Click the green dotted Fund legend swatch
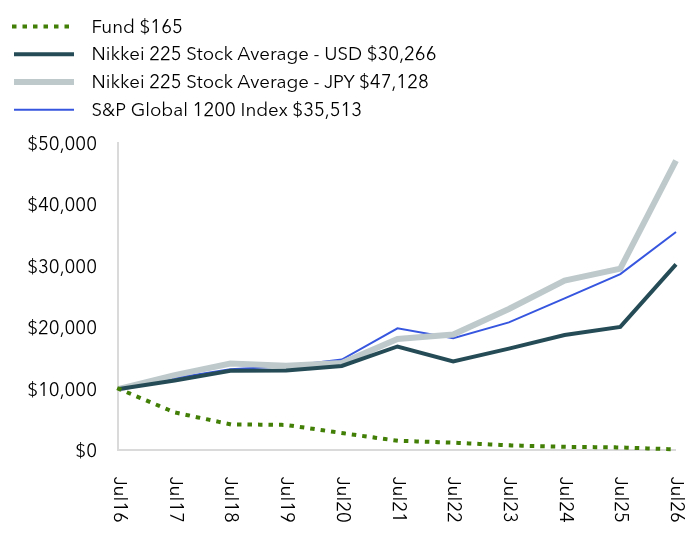Viewport: 696px width, 552px height. coord(41,27)
